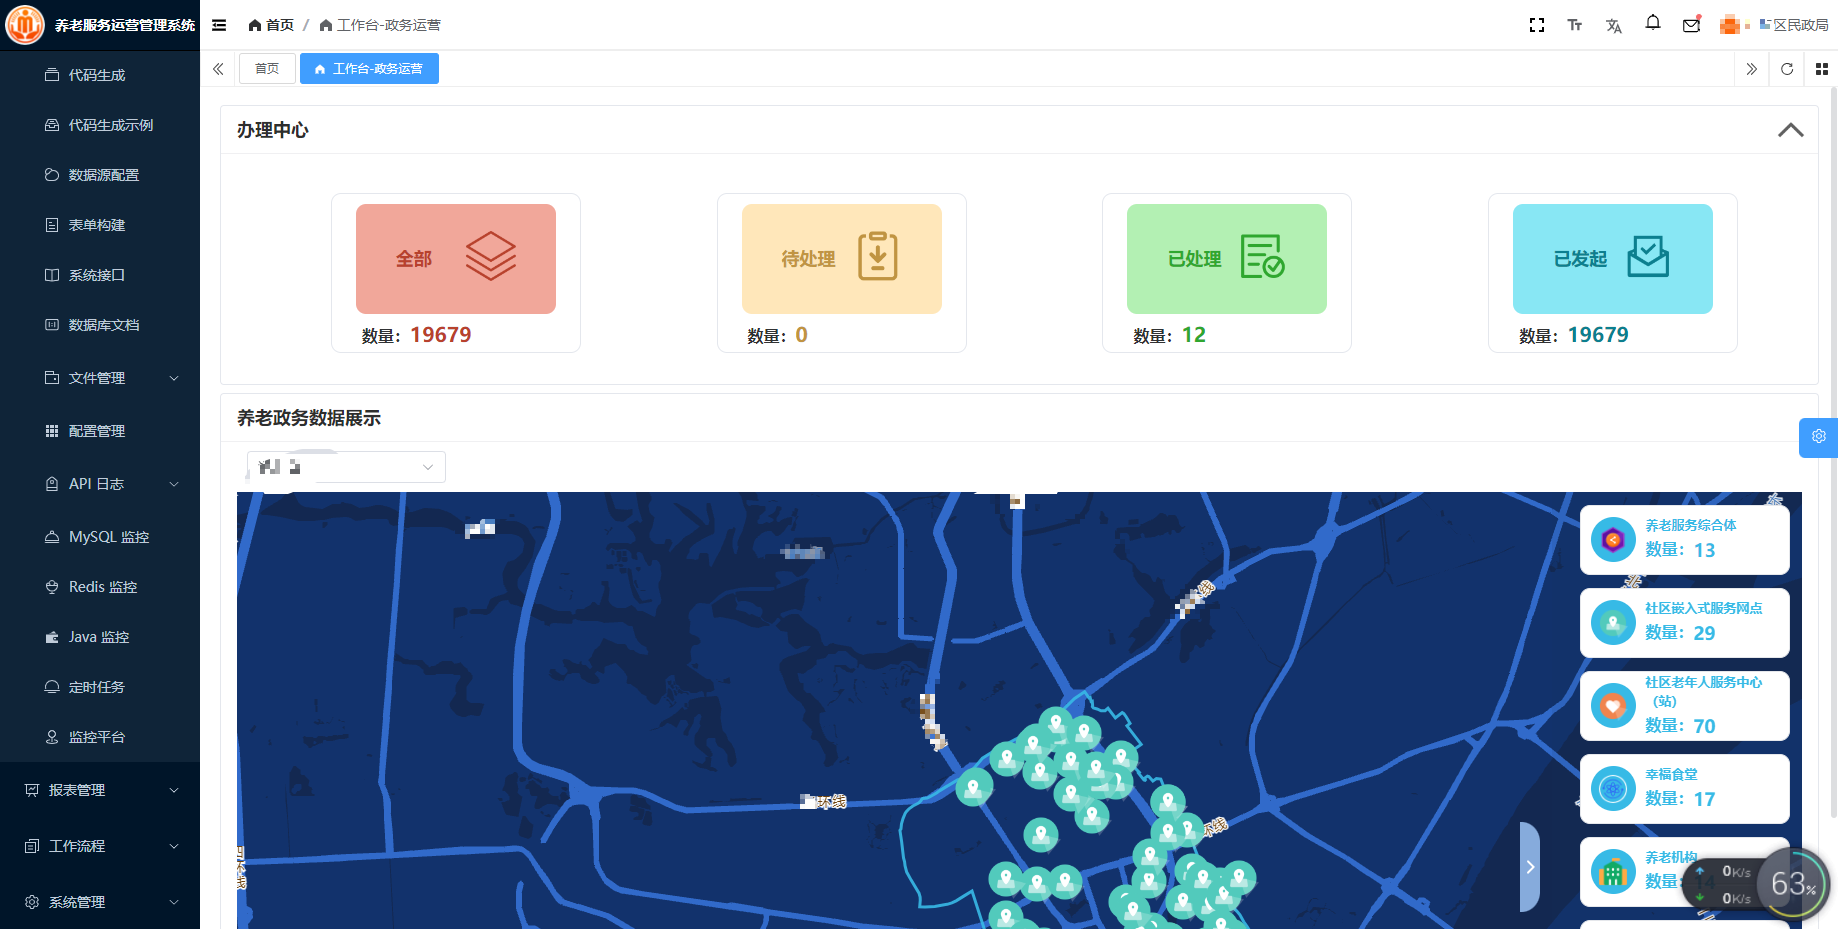The height and width of the screenshot is (929, 1838).
Task: Expand the map side panel arrow
Action: click(x=1530, y=867)
